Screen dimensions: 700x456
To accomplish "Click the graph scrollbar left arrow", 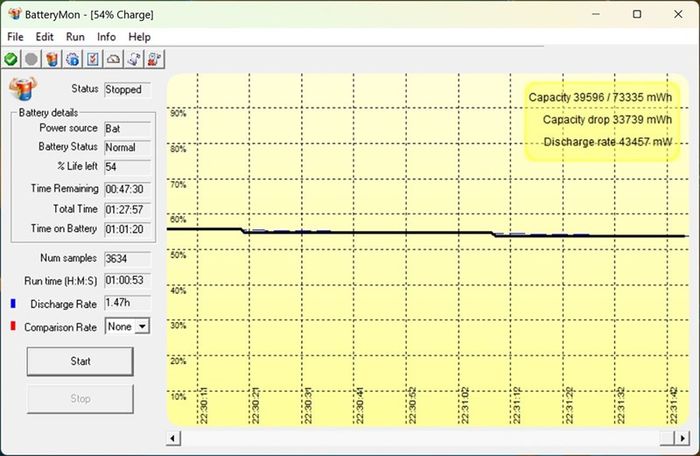I will click(173, 438).
